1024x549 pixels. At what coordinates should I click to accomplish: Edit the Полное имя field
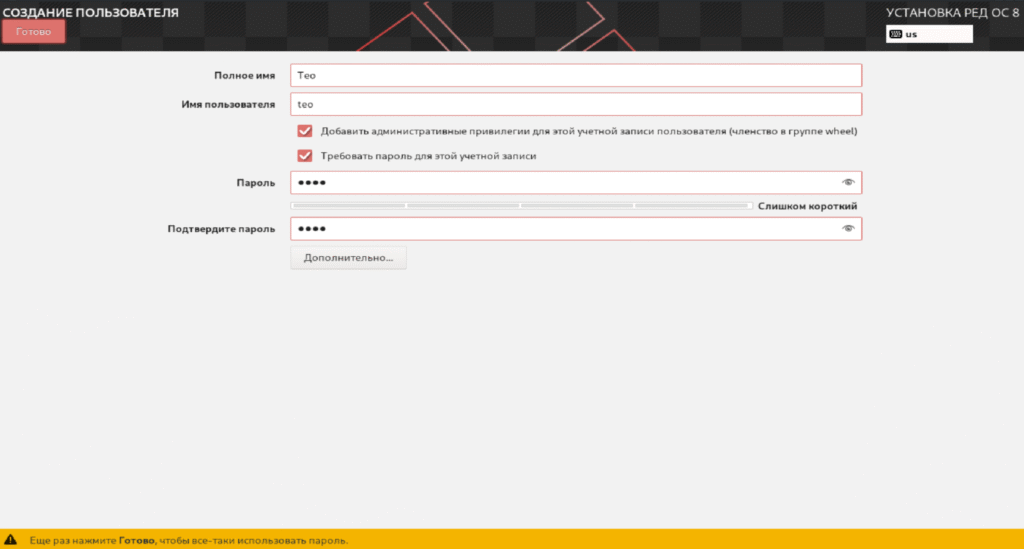tap(575, 75)
